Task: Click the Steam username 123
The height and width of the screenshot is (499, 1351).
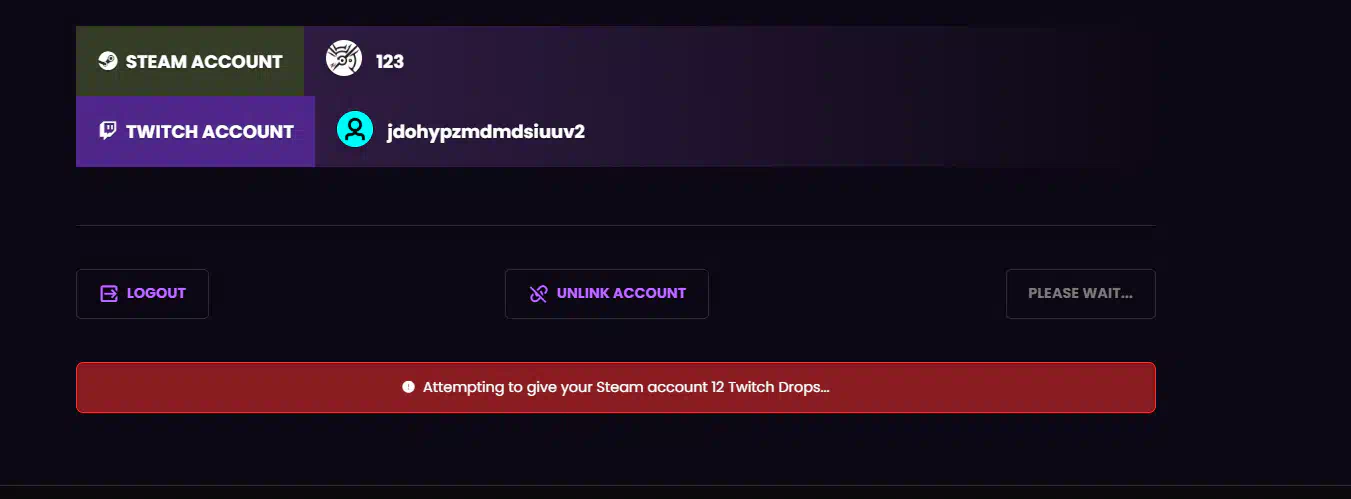Action: (390, 61)
